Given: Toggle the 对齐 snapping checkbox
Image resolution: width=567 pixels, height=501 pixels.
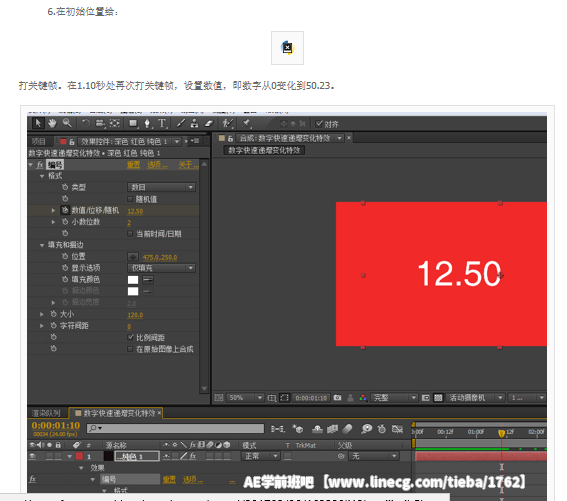Looking at the screenshot, I should (319, 124).
